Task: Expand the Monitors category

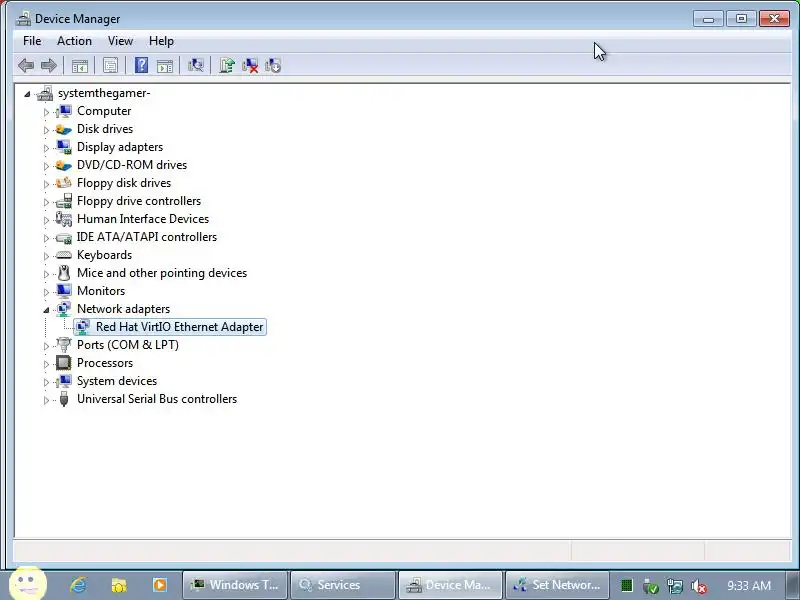Action: [46, 292]
